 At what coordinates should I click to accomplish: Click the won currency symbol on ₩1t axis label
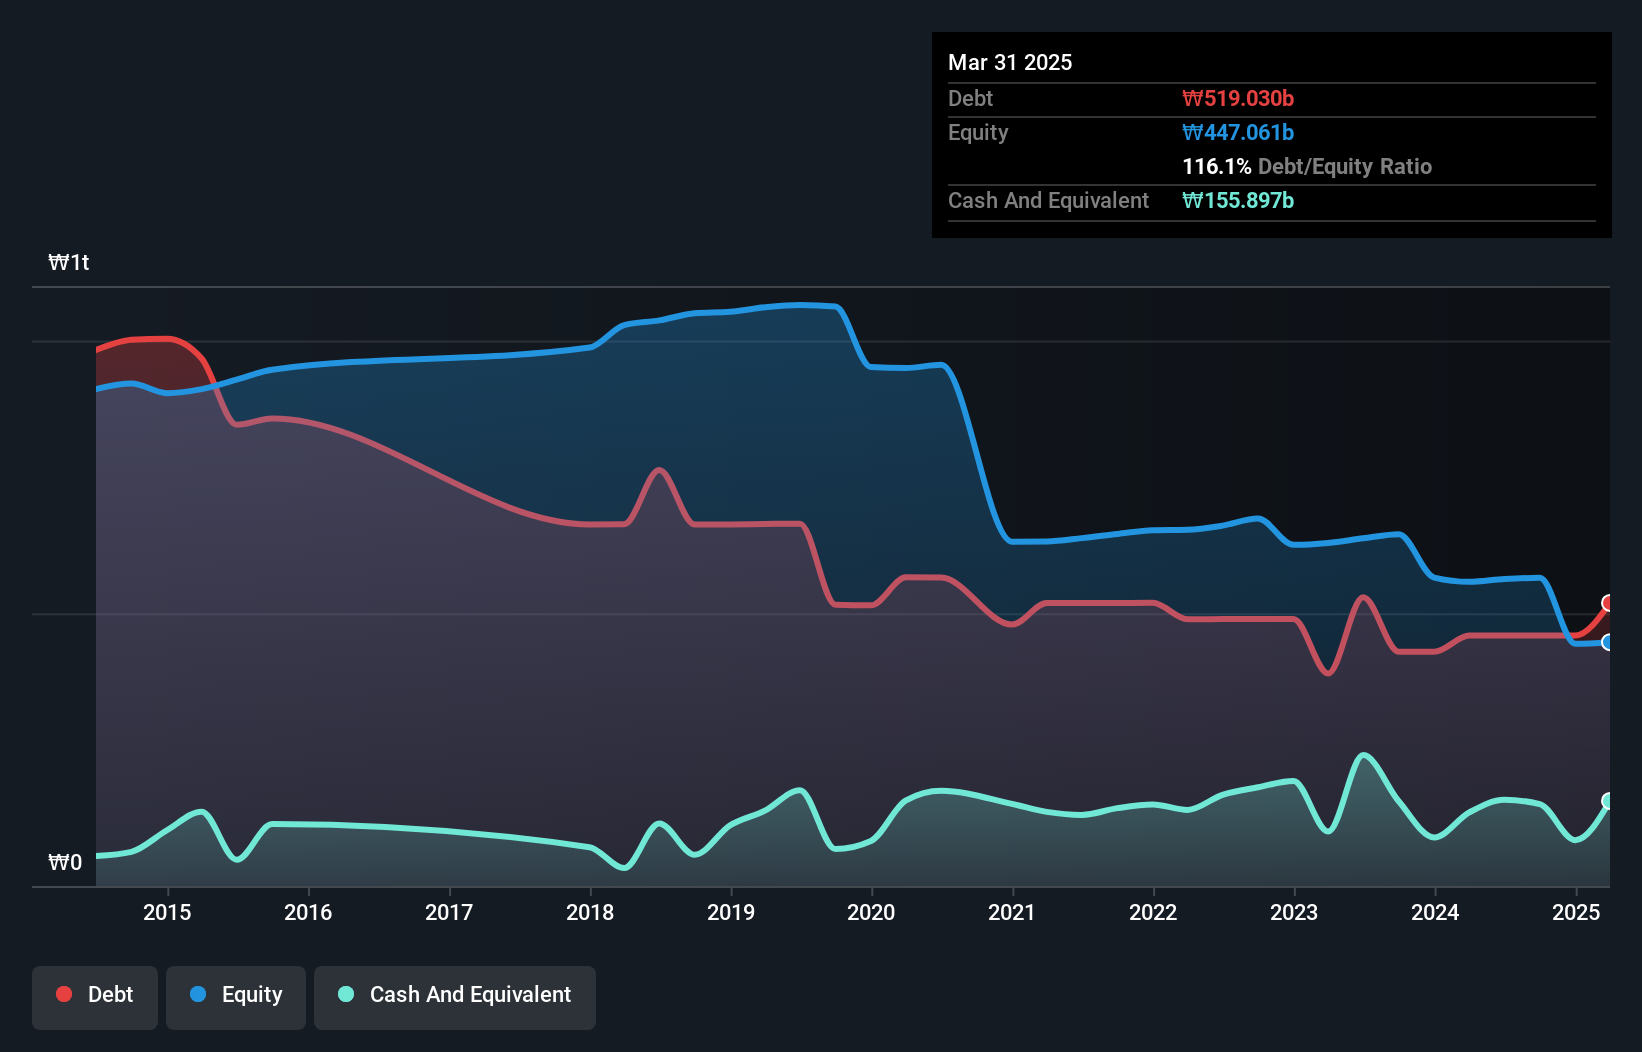click(x=58, y=261)
